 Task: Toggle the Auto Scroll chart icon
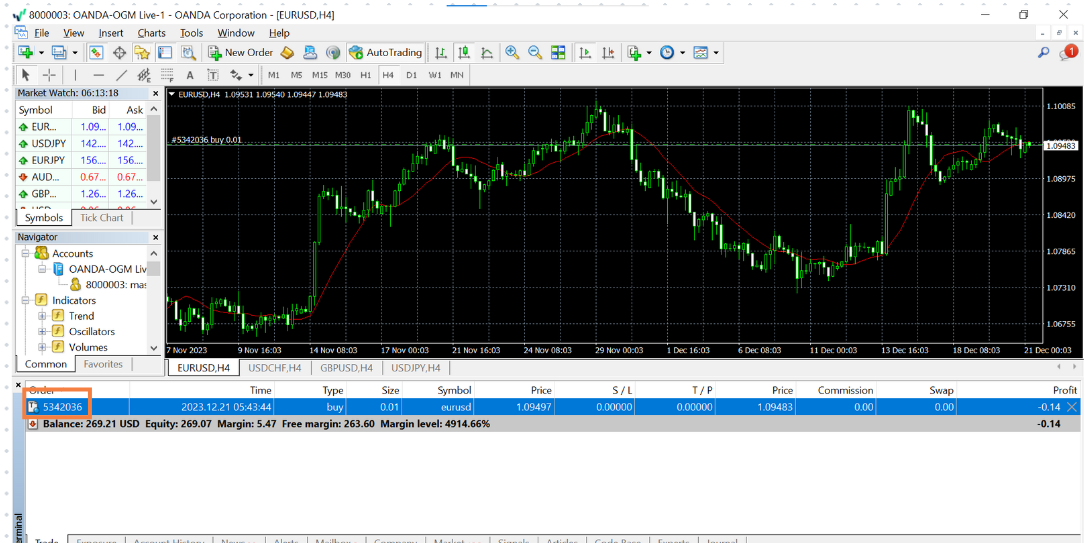coord(585,53)
